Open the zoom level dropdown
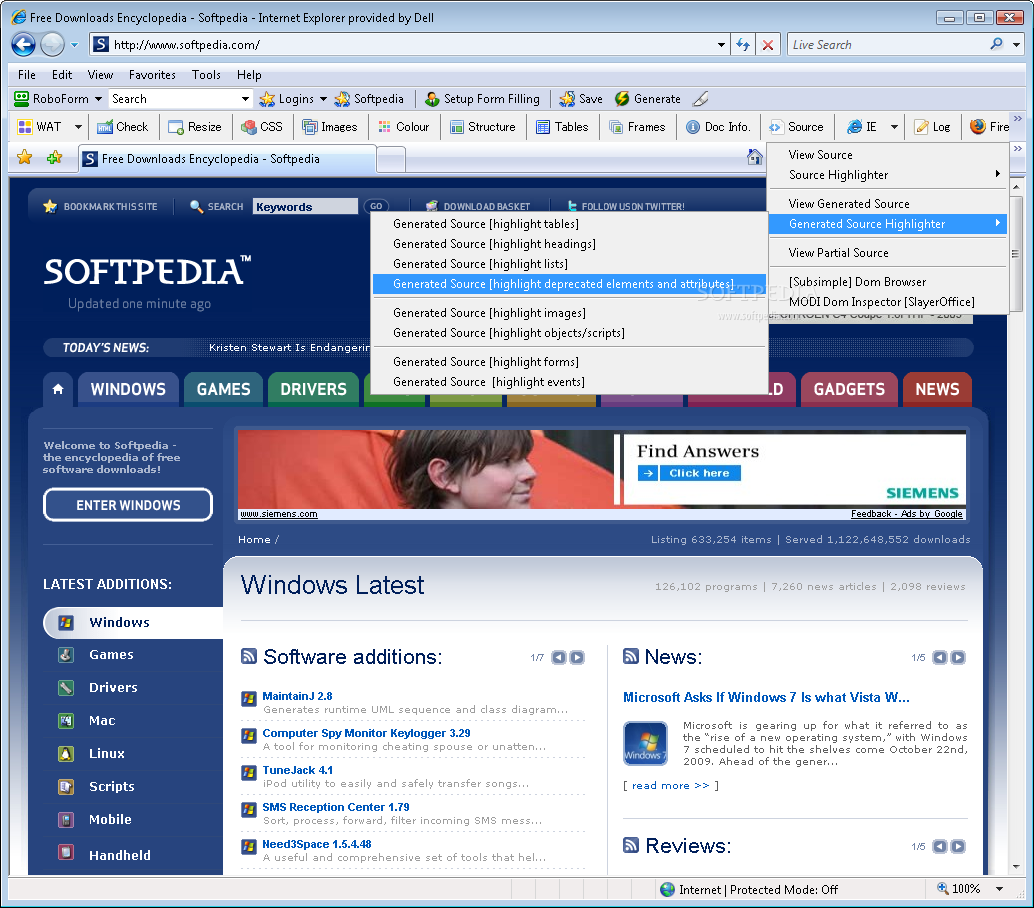 (x=1000, y=889)
